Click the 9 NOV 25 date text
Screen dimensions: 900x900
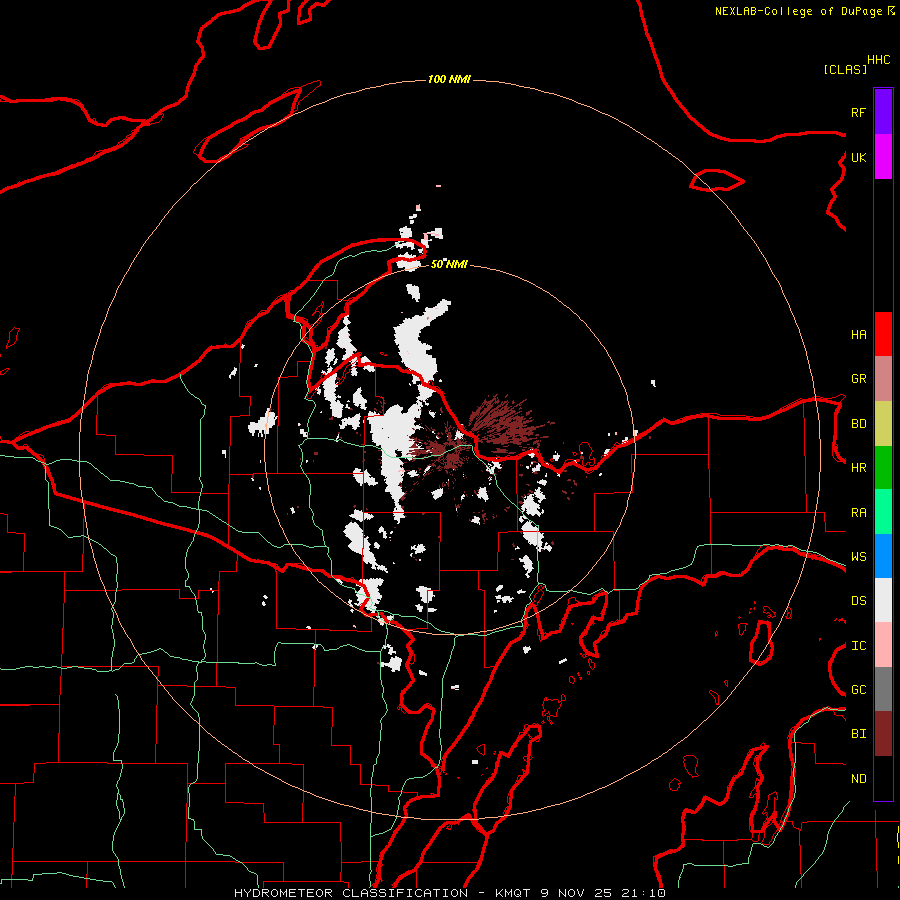577,893
